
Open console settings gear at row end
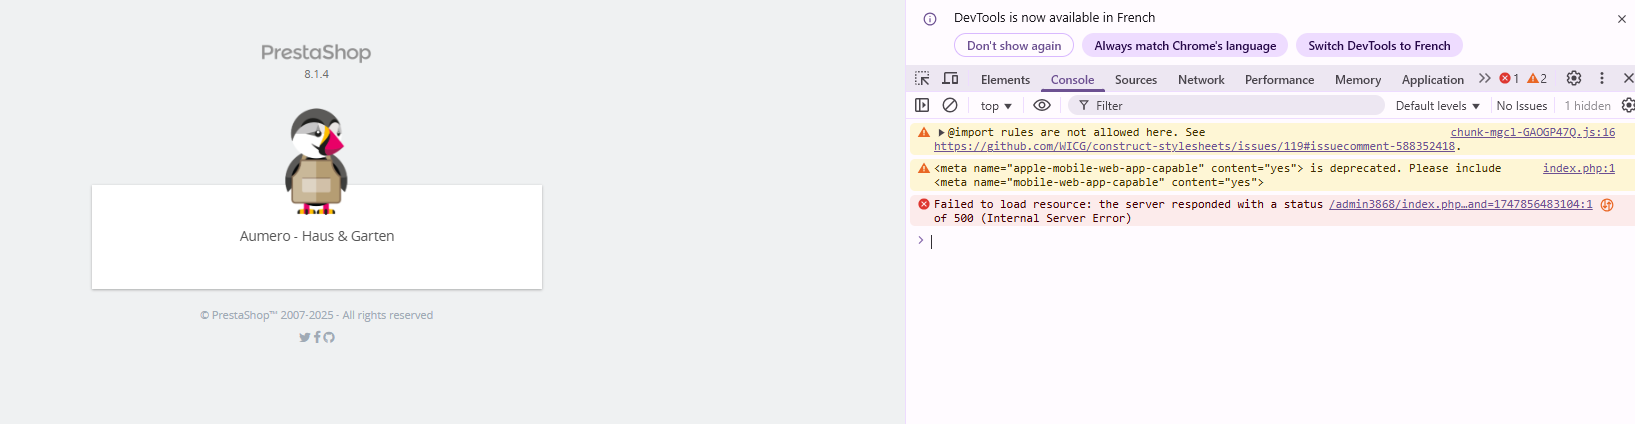[1628, 105]
